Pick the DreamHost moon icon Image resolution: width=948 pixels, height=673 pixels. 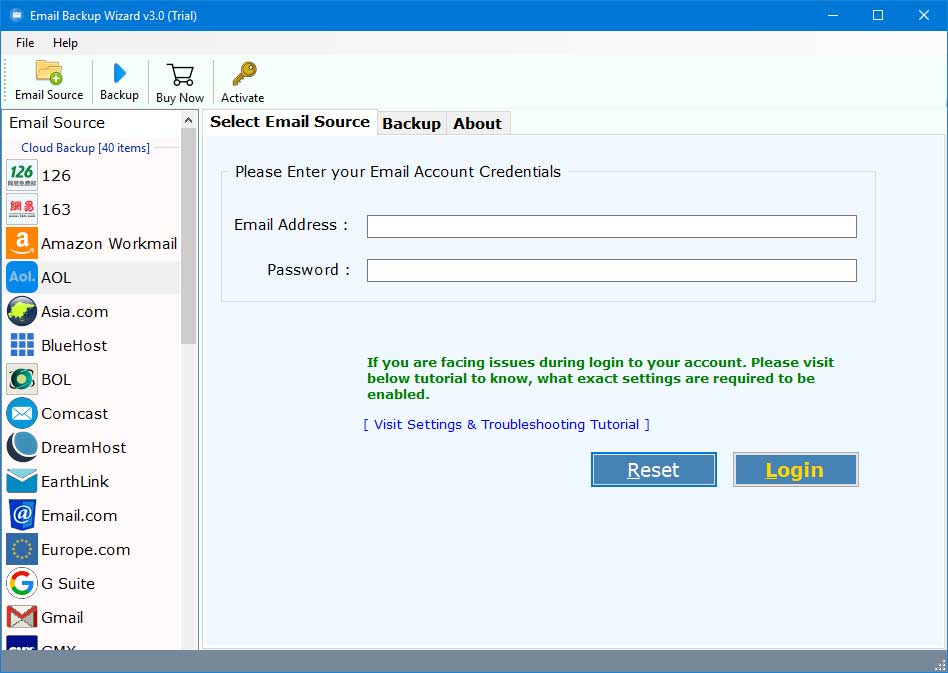coord(22,447)
